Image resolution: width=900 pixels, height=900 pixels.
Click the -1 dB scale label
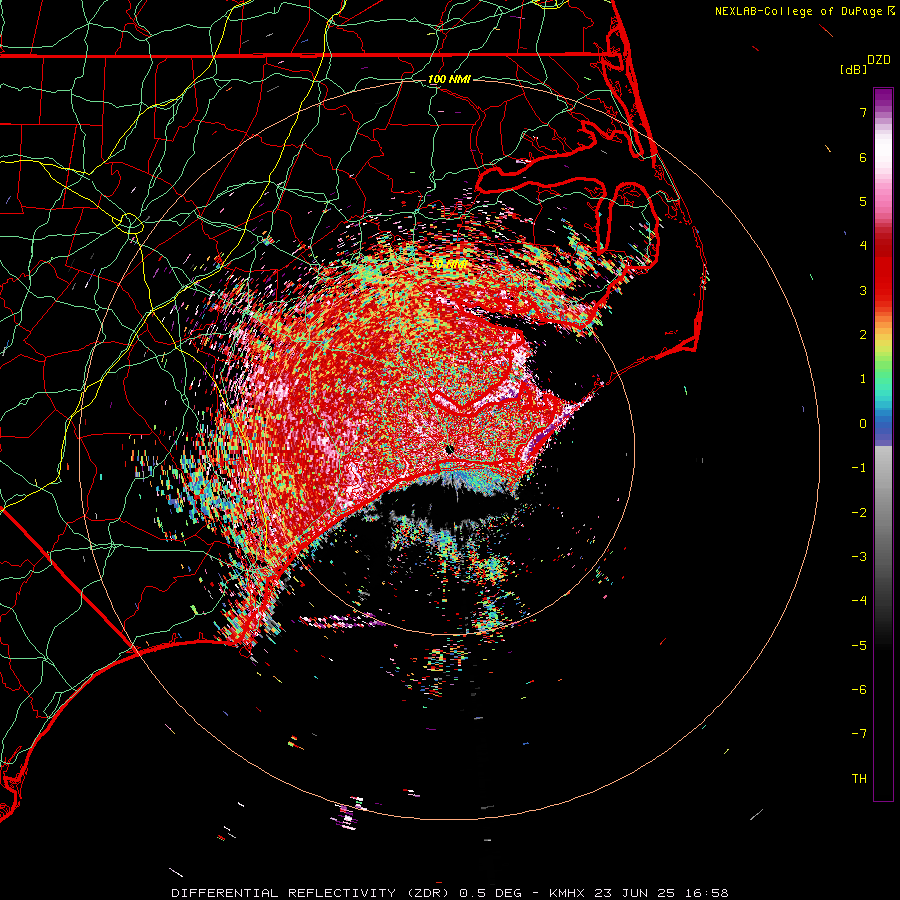pyautogui.click(x=859, y=468)
